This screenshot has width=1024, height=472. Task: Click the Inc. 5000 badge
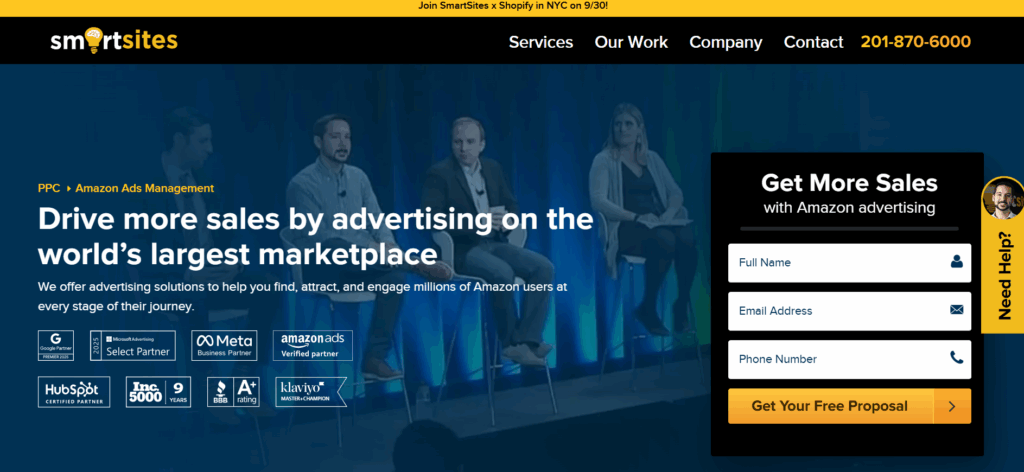[x=158, y=392]
